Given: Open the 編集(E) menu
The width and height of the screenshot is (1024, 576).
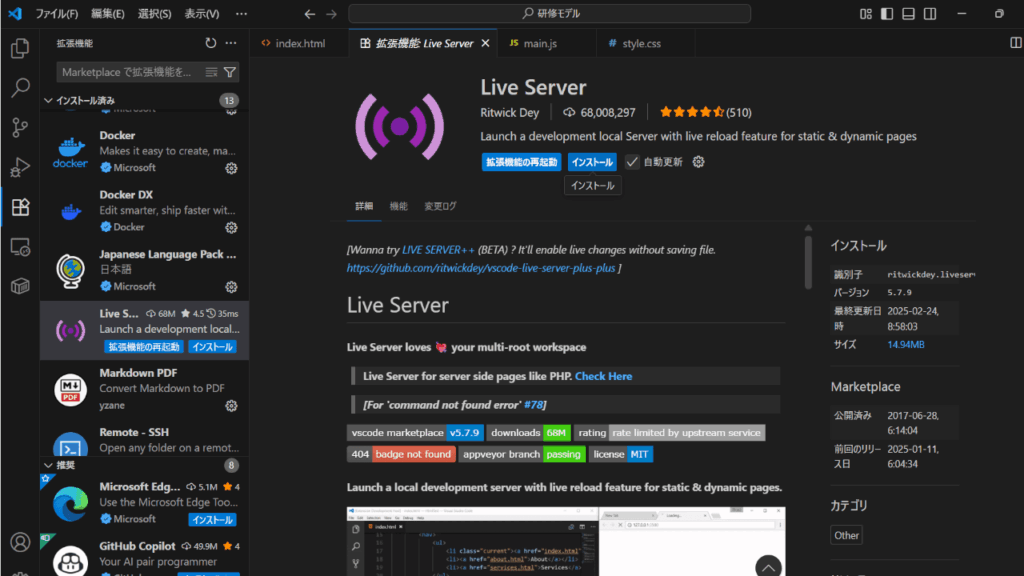Looking at the screenshot, I should (x=108, y=14).
